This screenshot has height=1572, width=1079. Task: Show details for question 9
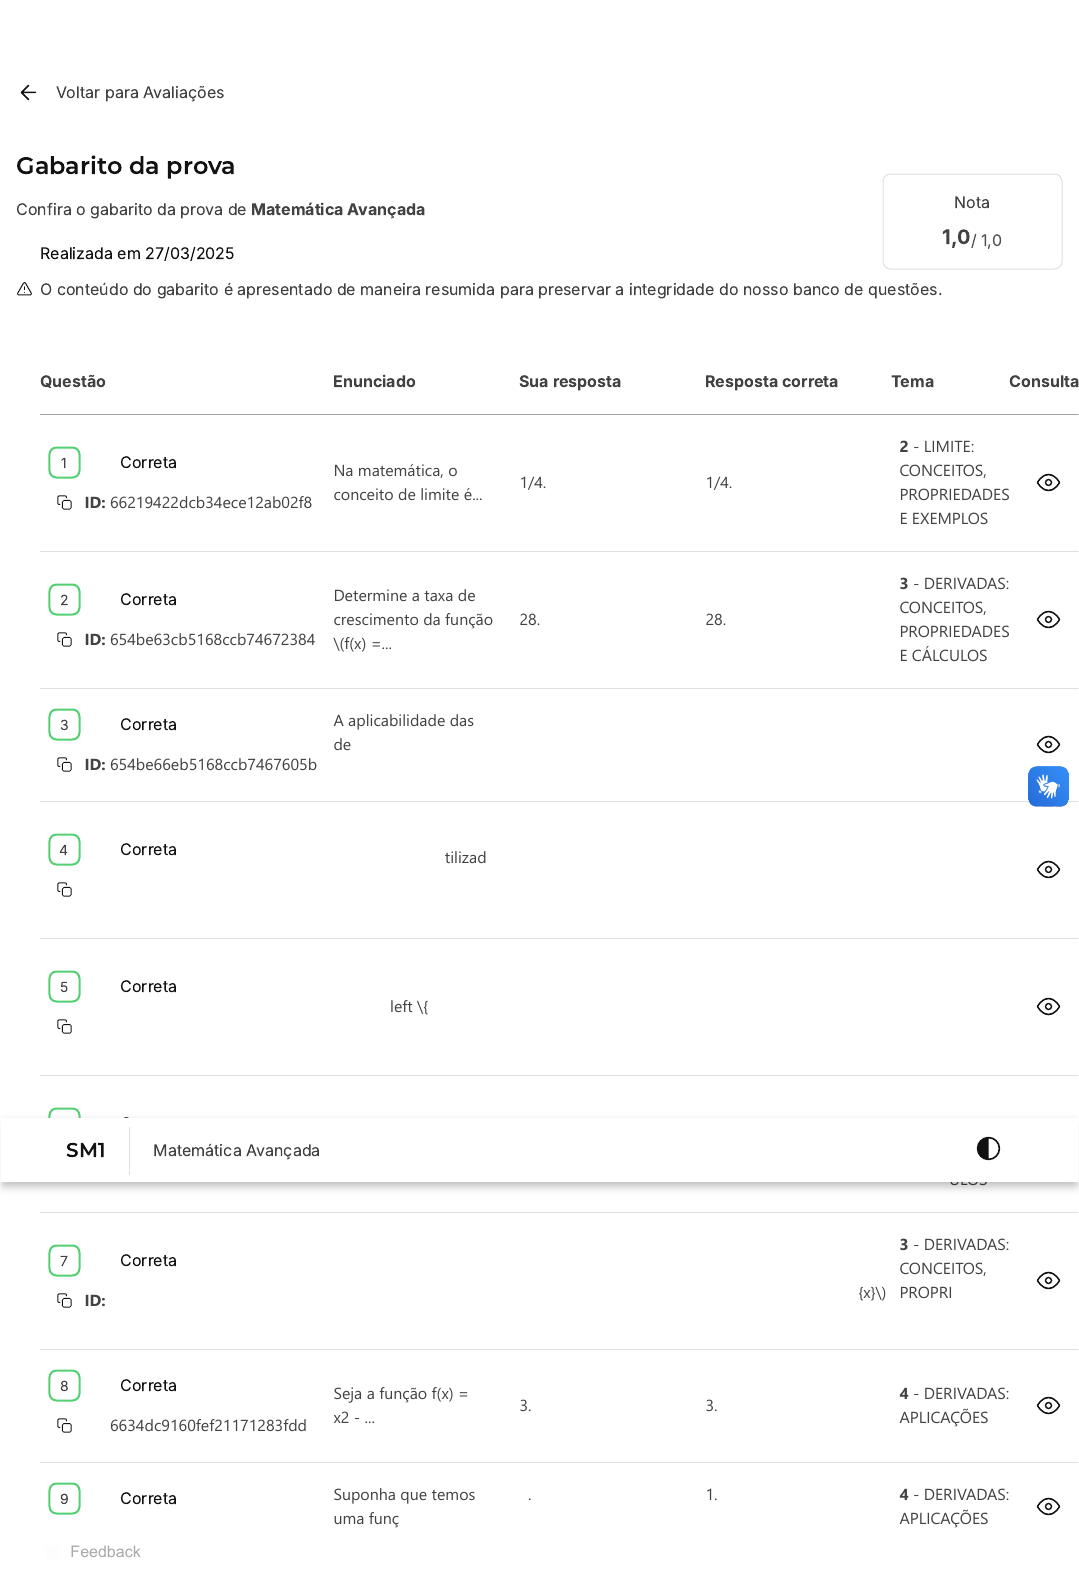coord(1048,1507)
